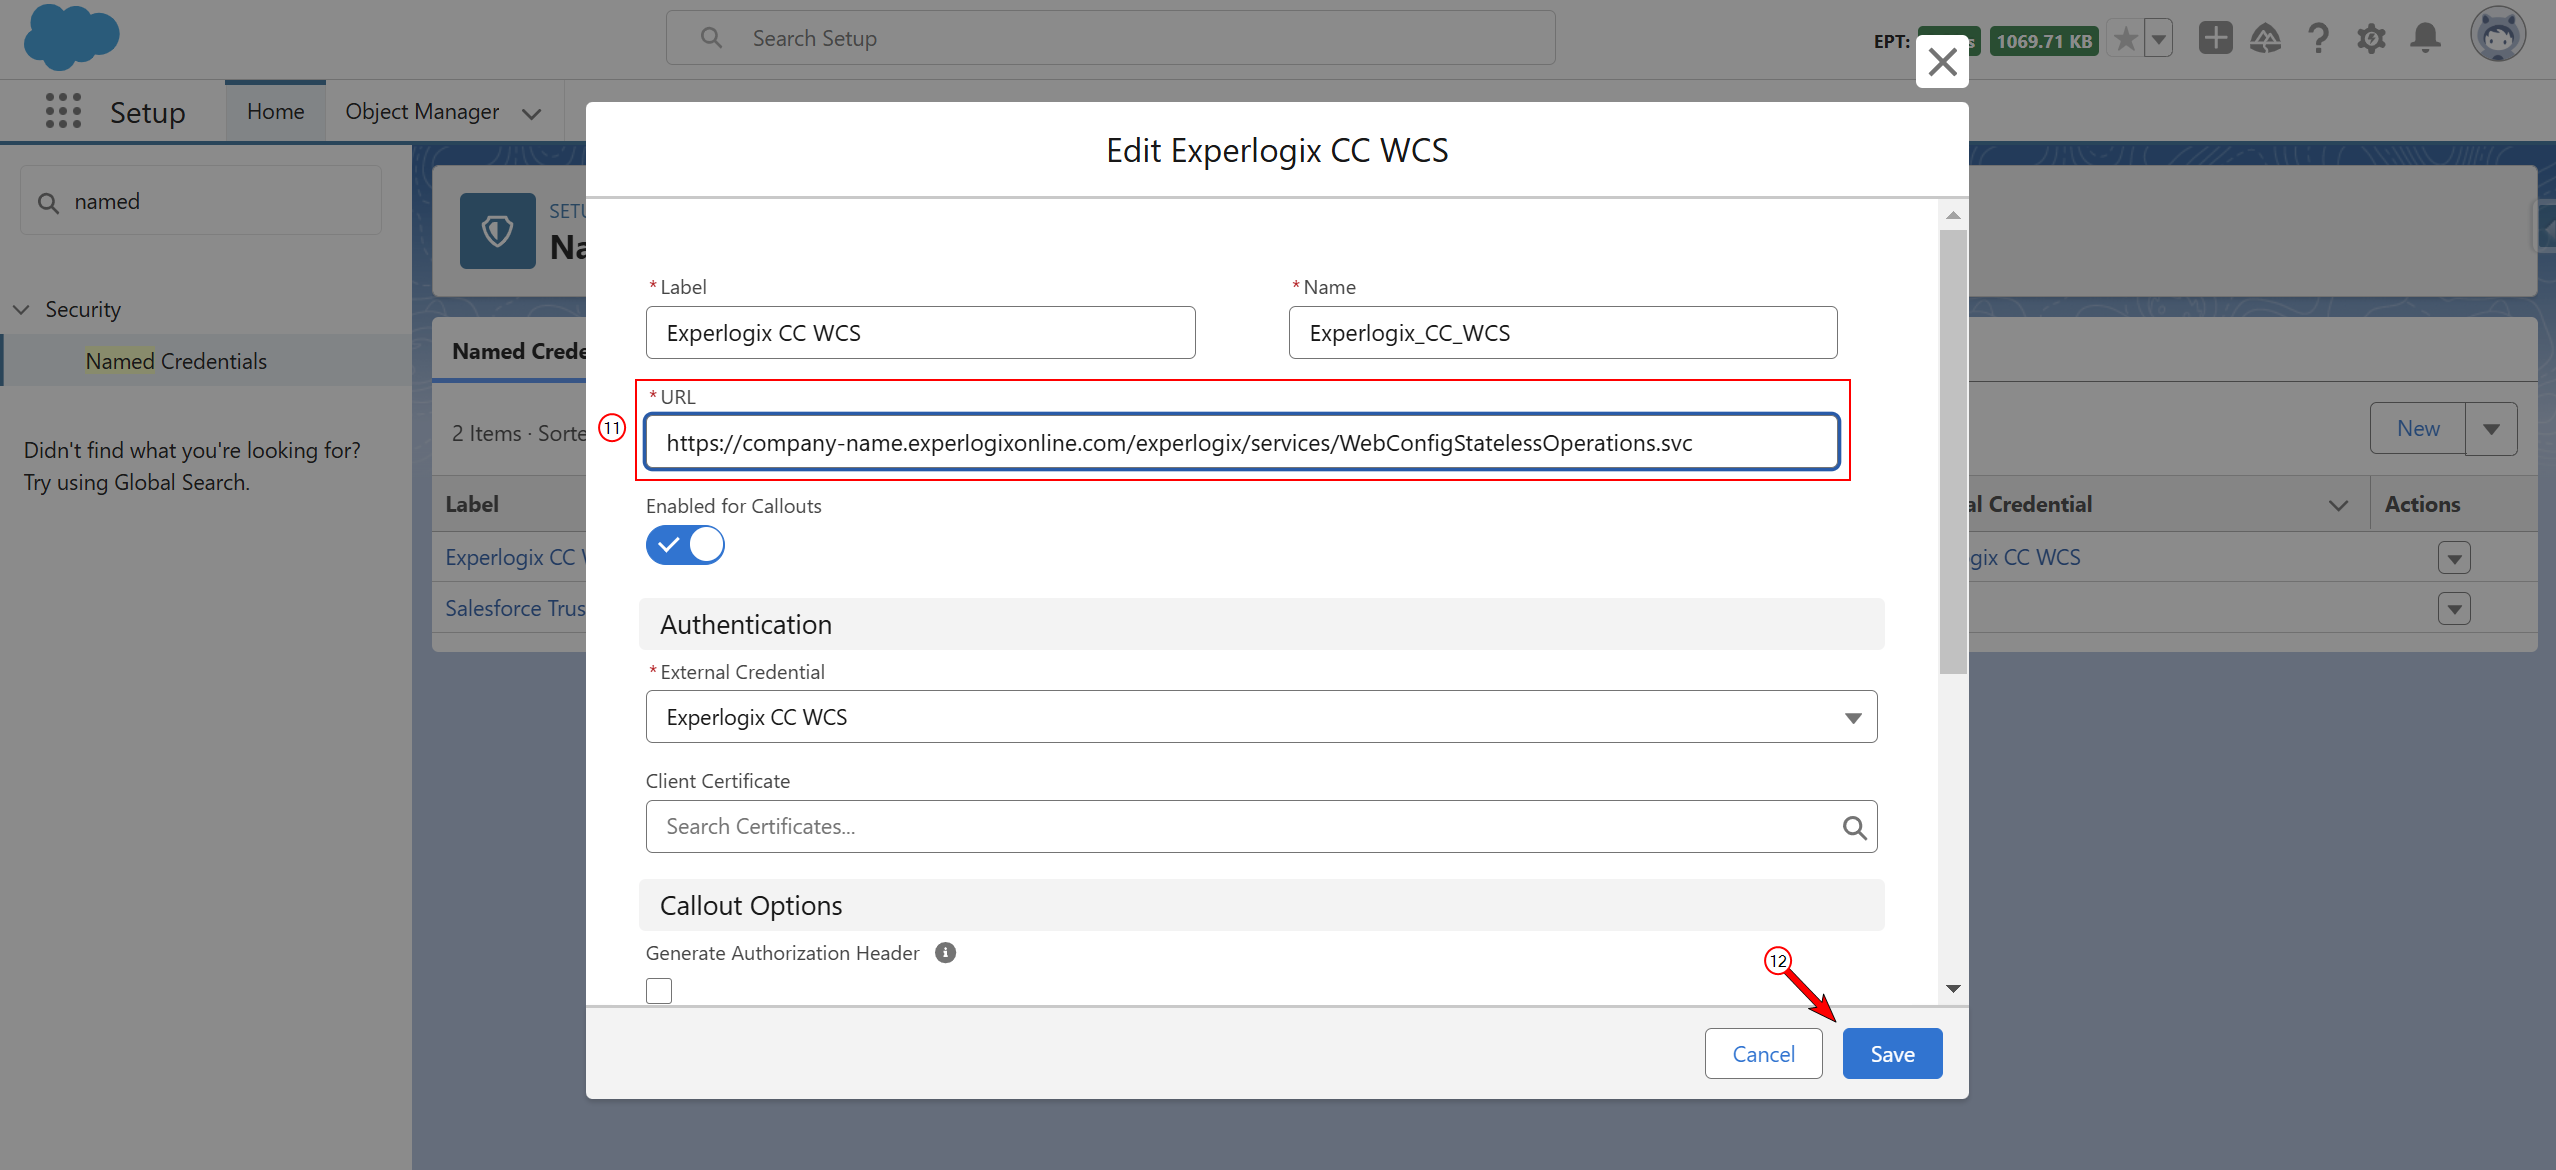Open the Experlogix CC WCS external credential link
The width and height of the screenshot is (2556, 1170).
point(2024,558)
